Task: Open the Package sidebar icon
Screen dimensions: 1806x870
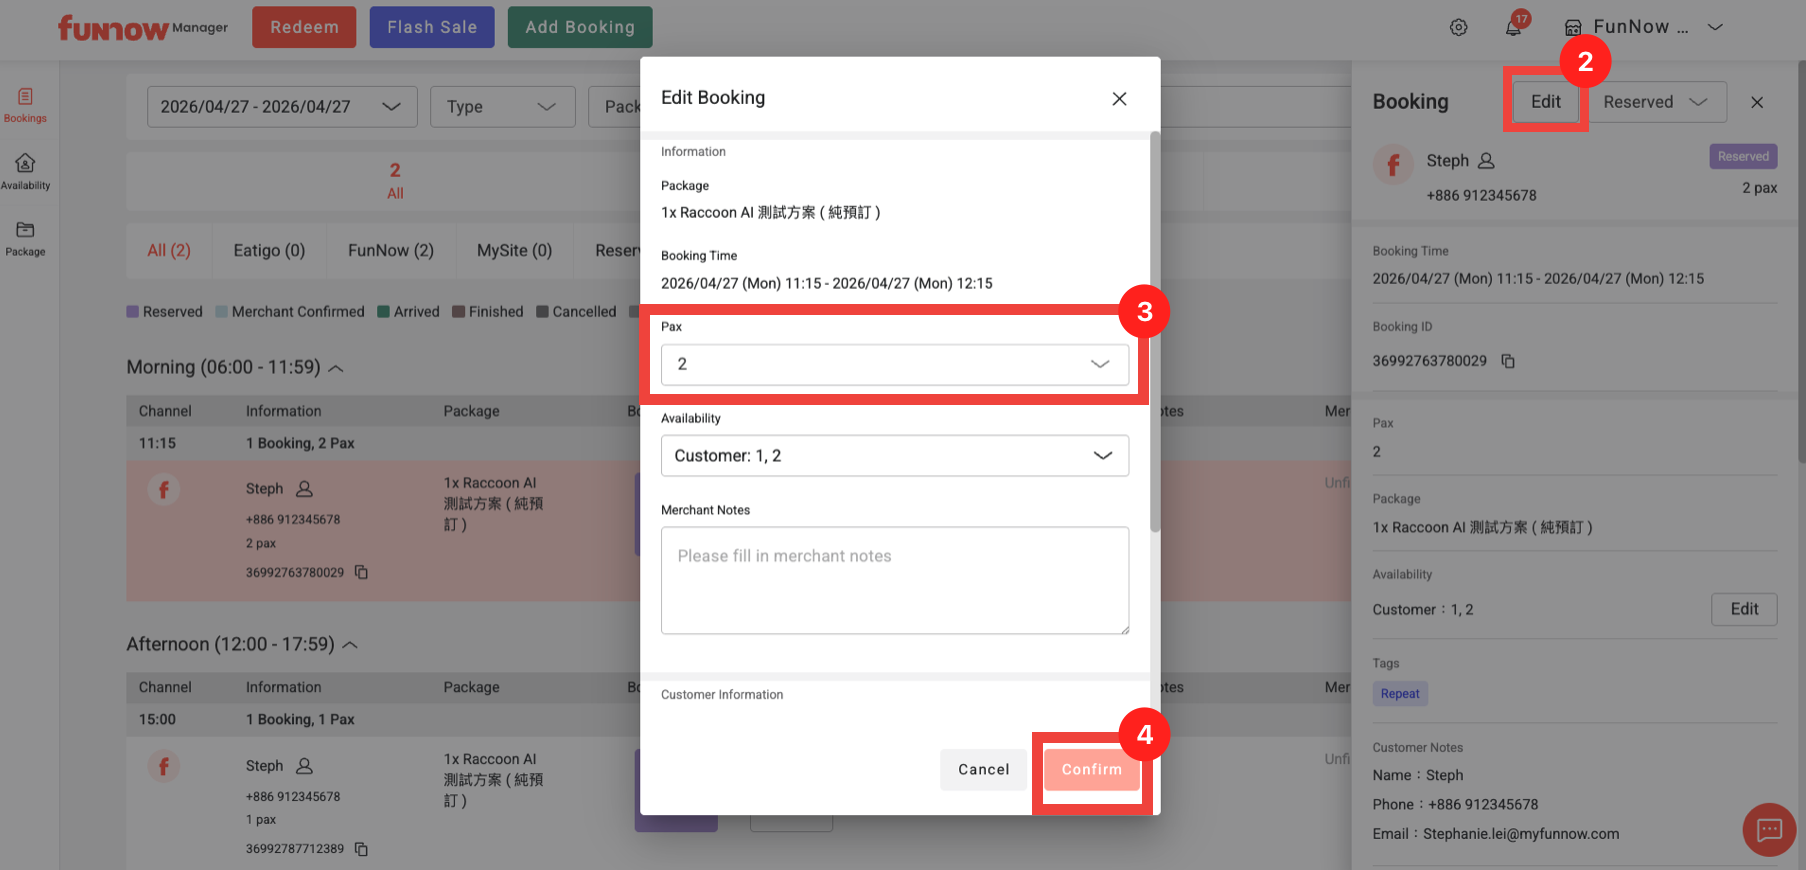Action: click(25, 238)
